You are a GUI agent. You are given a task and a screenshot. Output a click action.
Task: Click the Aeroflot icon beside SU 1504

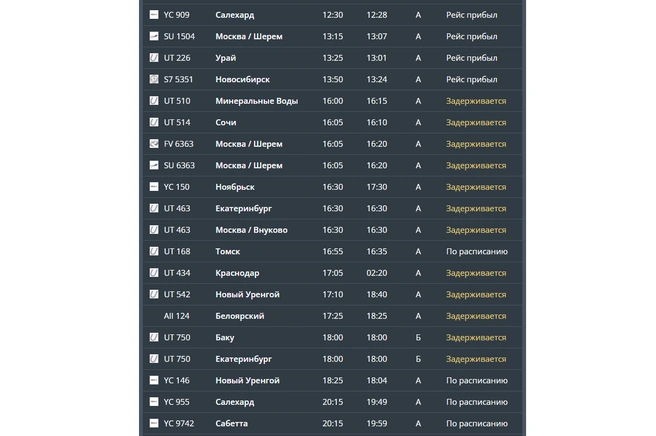(154, 36)
